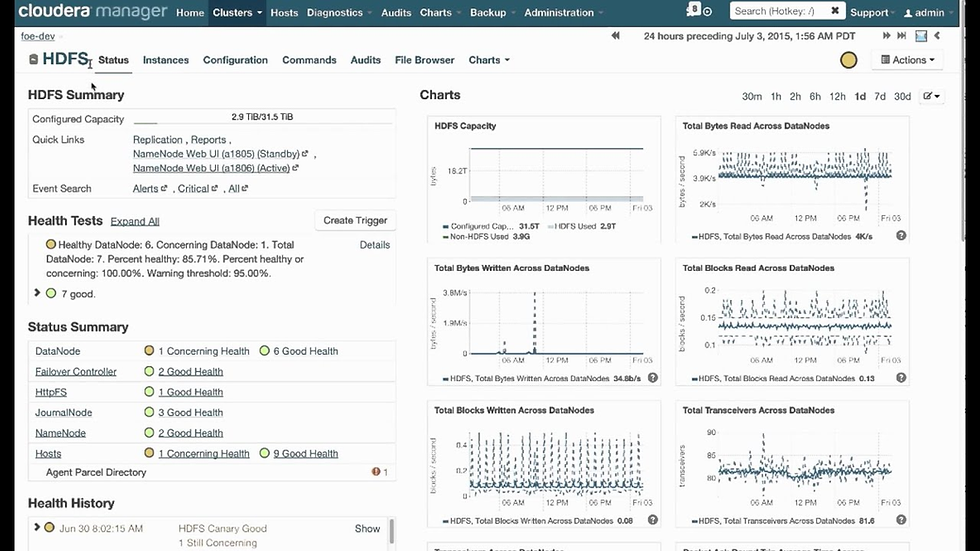
Task: Open the help icon on the Total Blocks Read chart
Action: click(x=901, y=377)
